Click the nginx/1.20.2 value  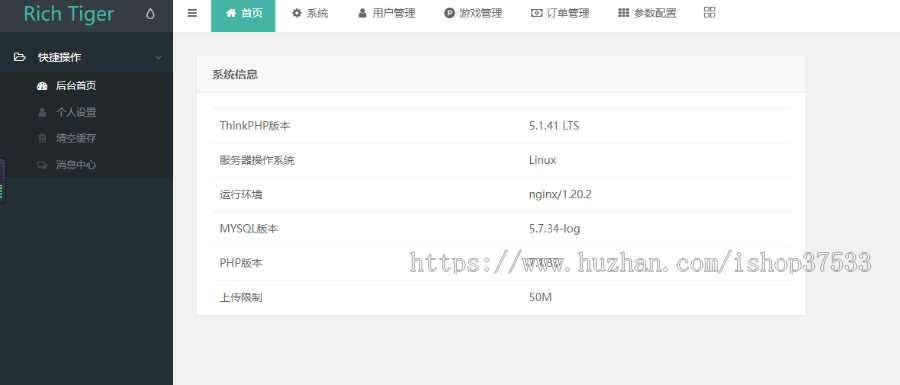(x=560, y=195)
